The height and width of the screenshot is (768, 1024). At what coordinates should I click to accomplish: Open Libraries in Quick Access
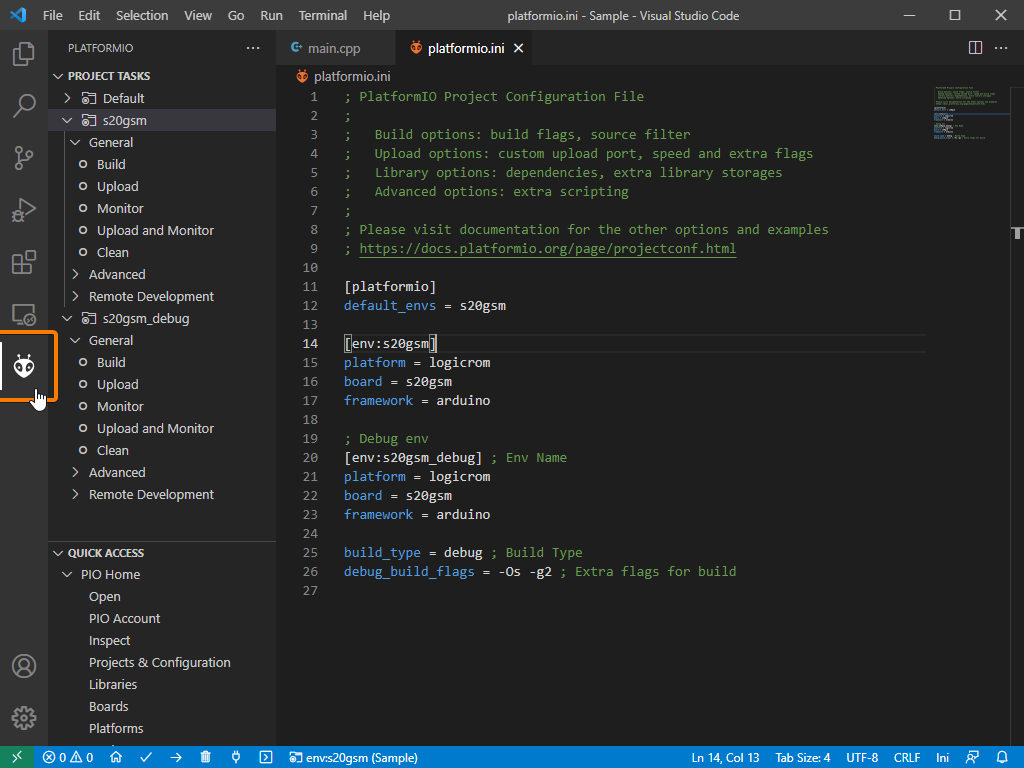[x=113, y=684]
